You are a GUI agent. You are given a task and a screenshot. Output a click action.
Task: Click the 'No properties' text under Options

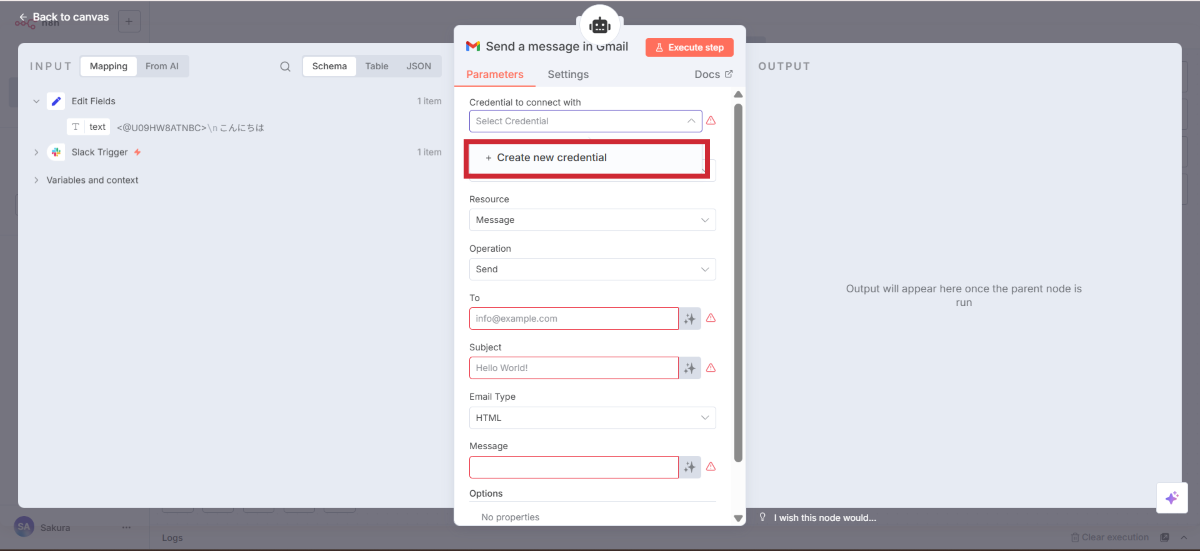pyautogui.click(x=510, y=517)
